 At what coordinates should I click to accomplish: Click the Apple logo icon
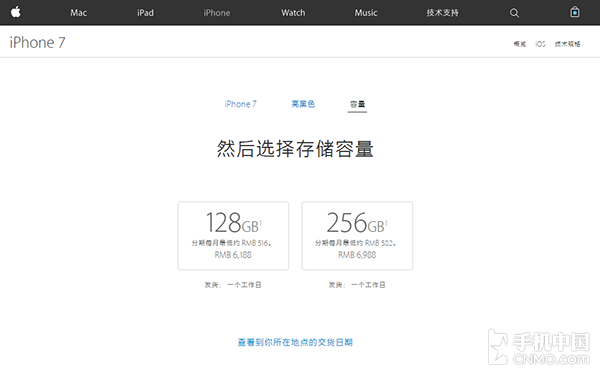[x=16, y=12]
